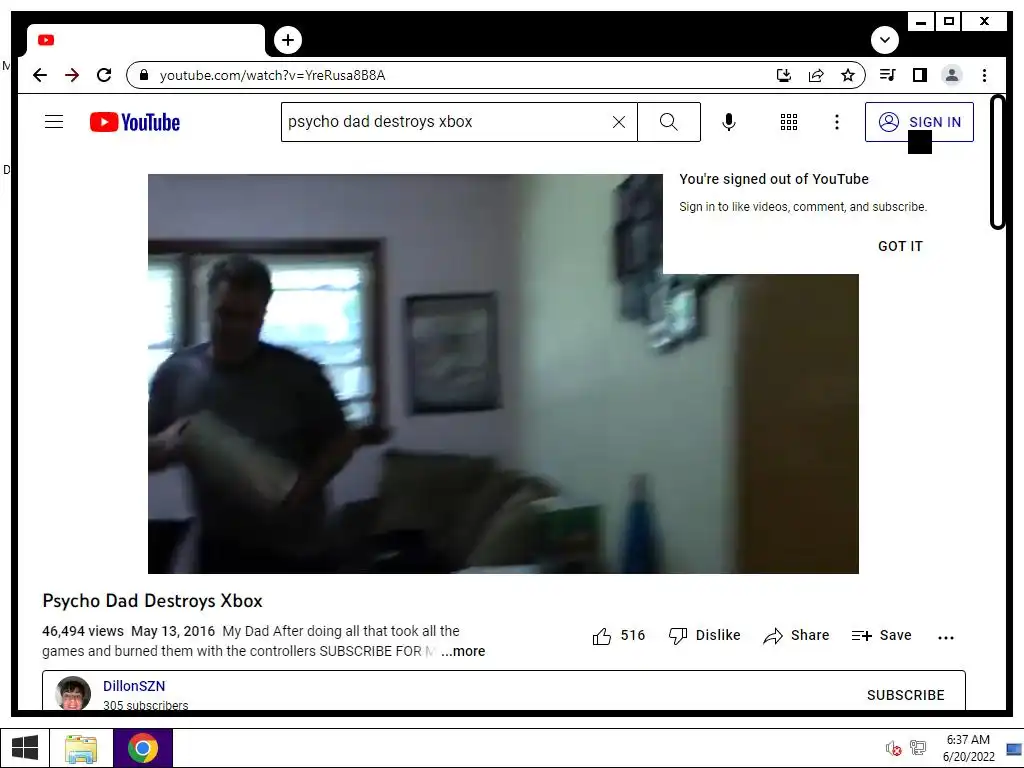Submit search with magnifying glass button

tap(669, 121)
